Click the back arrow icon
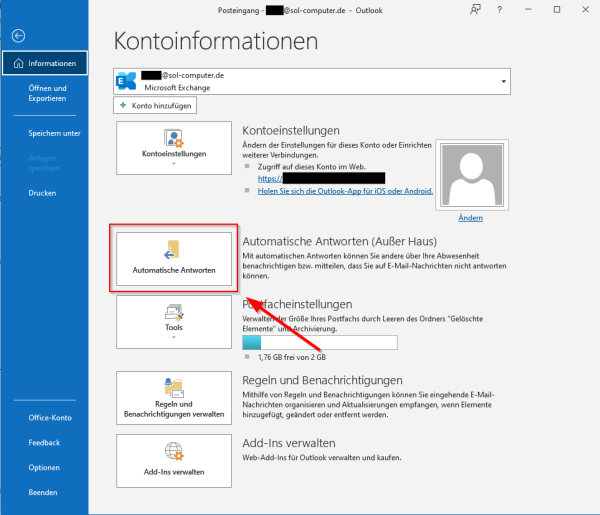 pyautogui.click(x=17, y=36)
